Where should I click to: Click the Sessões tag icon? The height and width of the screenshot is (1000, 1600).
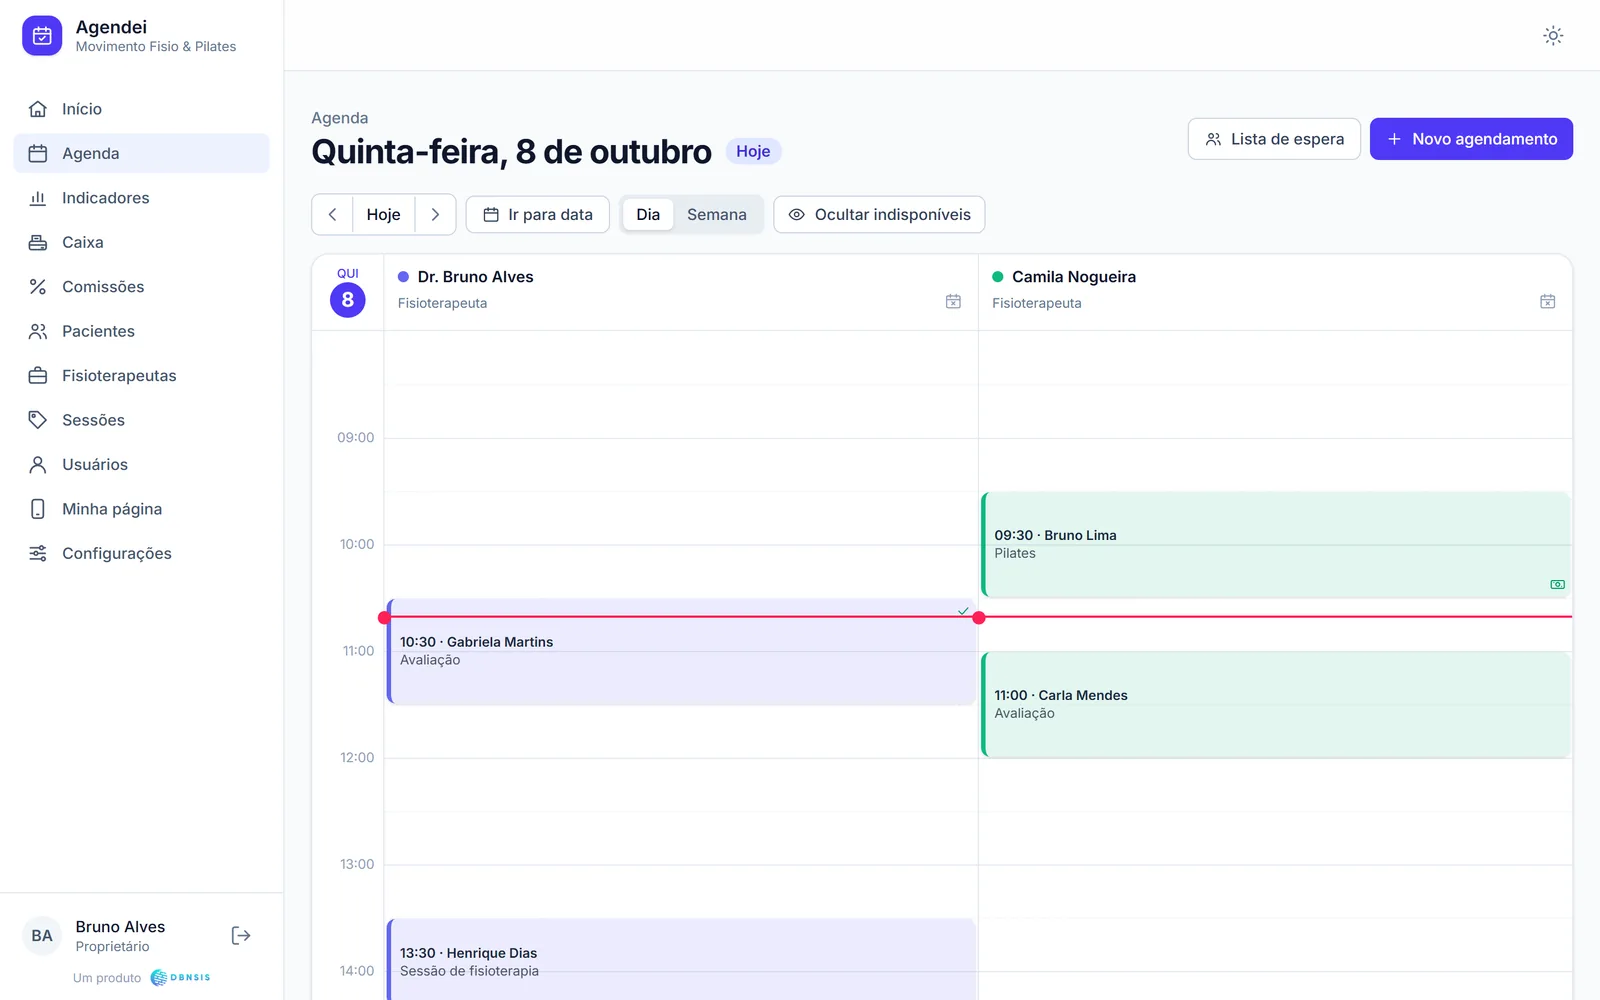[x=38, y=420]
